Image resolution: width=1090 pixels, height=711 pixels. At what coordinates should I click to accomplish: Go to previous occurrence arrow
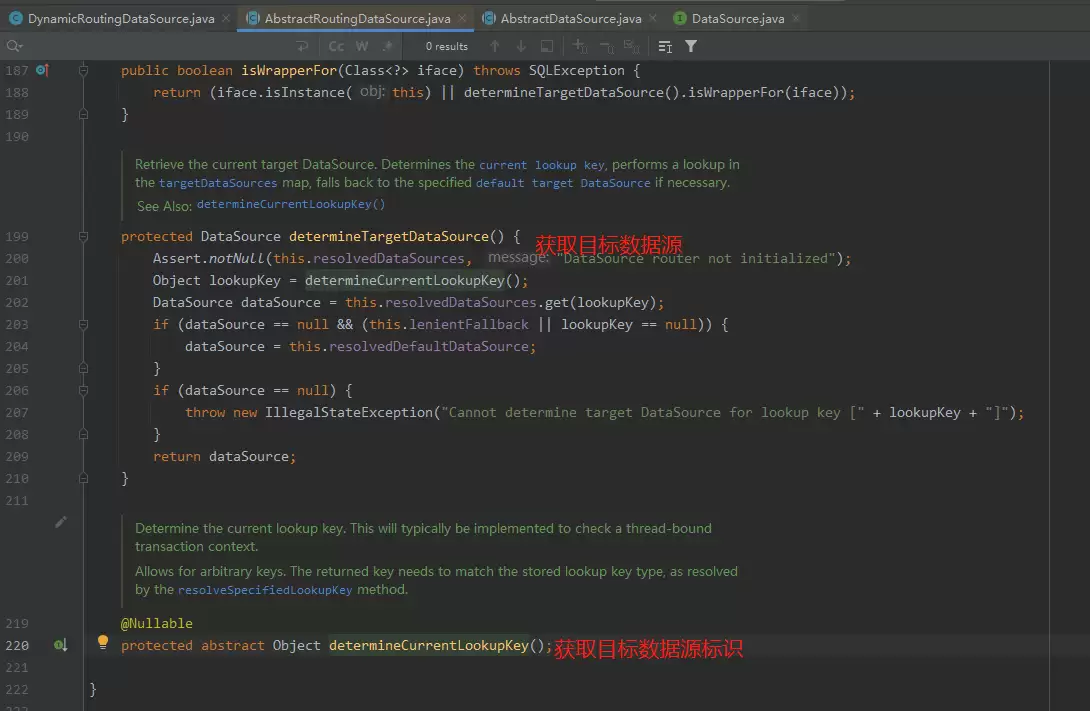495,46
